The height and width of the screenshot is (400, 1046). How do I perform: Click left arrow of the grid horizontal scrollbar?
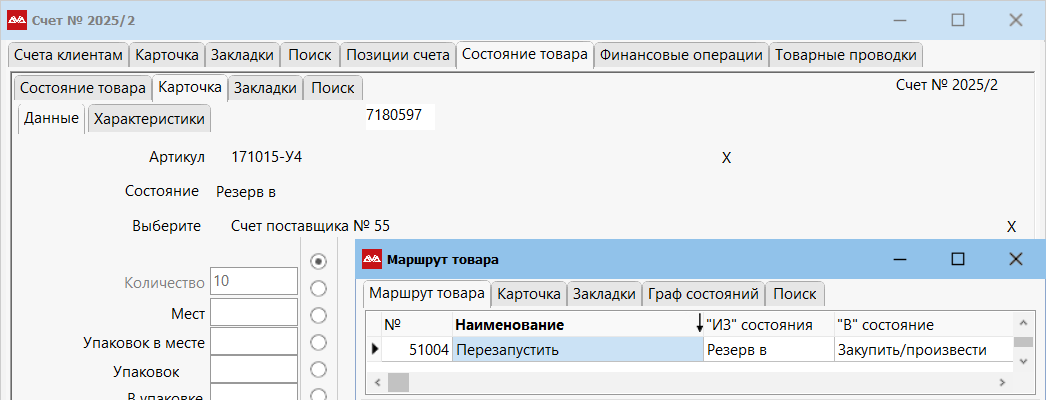click(377, 382)
